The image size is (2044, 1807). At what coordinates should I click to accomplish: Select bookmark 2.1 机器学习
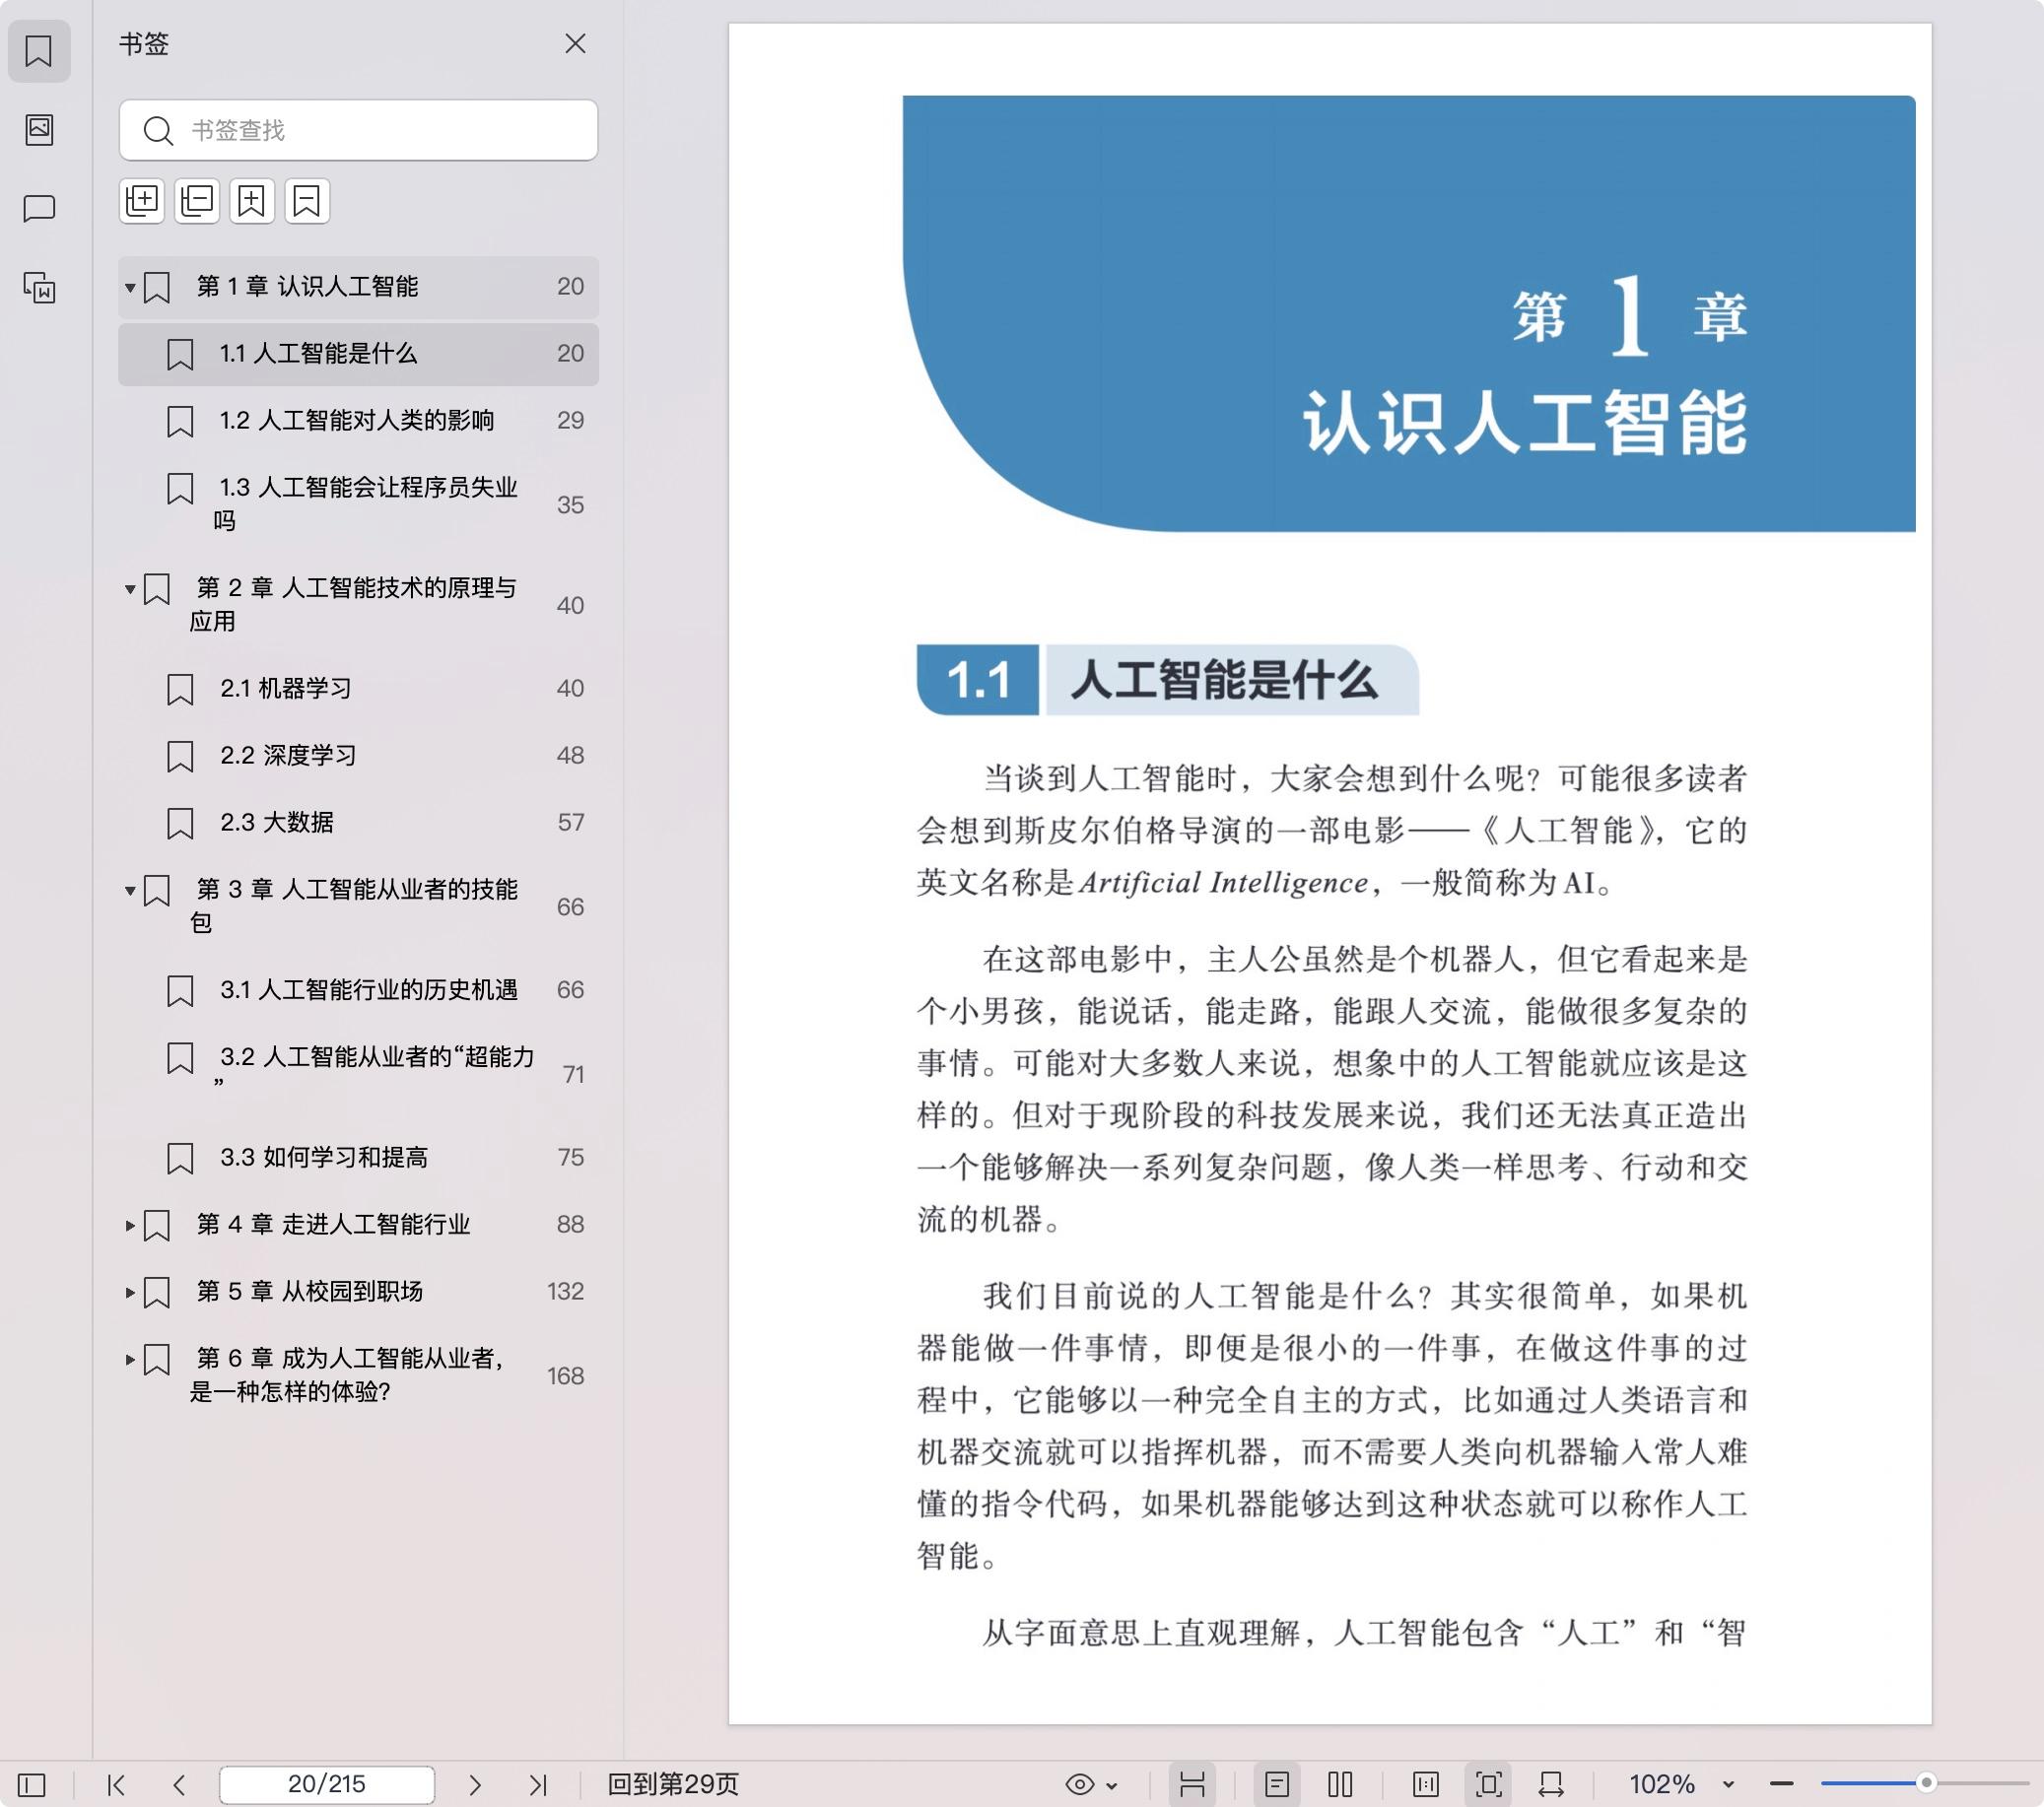pos(358,689)
